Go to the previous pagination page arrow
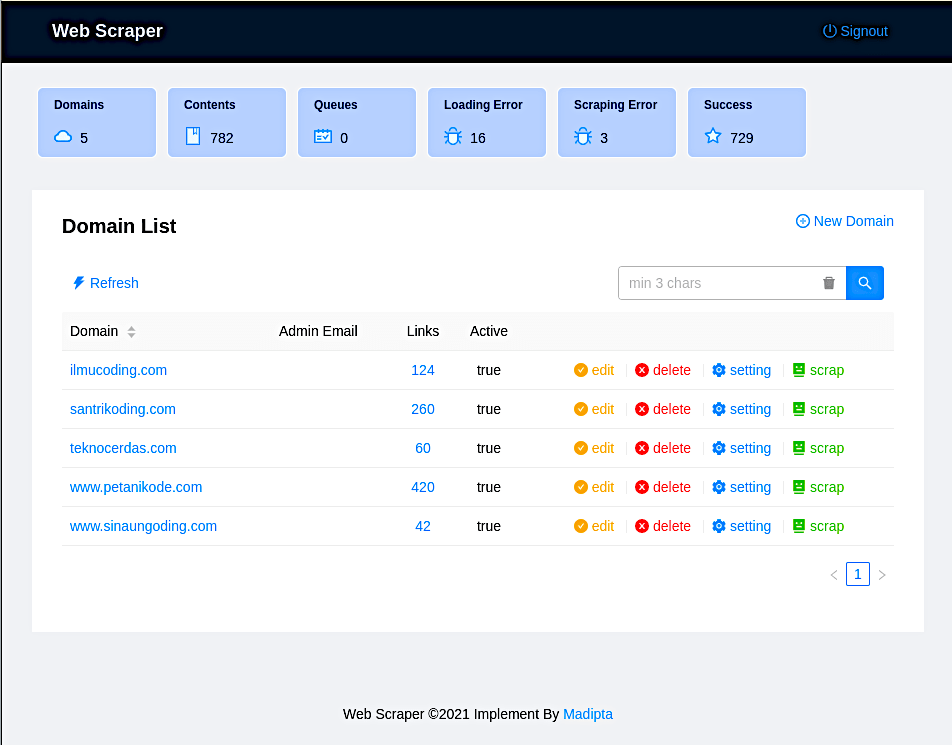This screenshot has width=952, height=745. (x=834, y=575)
